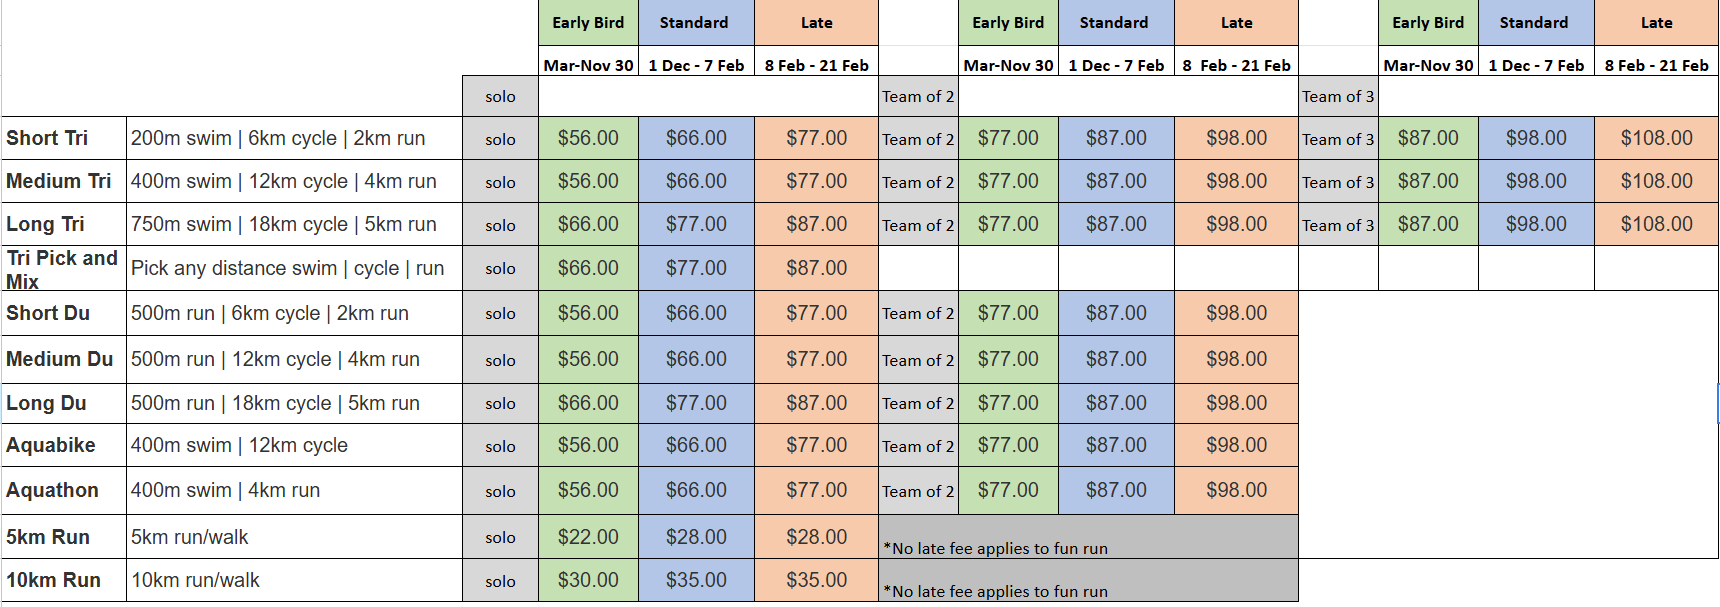Click the Tri Pick and Mix Late $87.00 cell
This screenshot has width=1720, height=607.
[x=816, y=268]
